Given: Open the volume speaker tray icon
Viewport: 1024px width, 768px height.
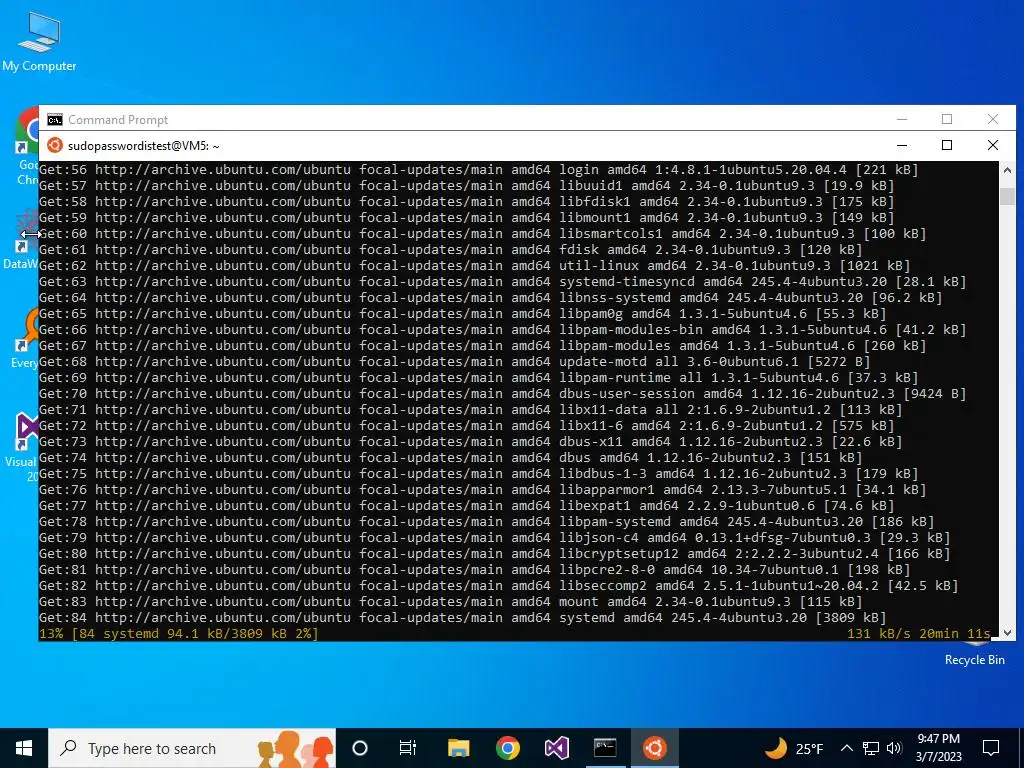Looking at the screenshot, I should pyautogui.click(x=895, y=748).
